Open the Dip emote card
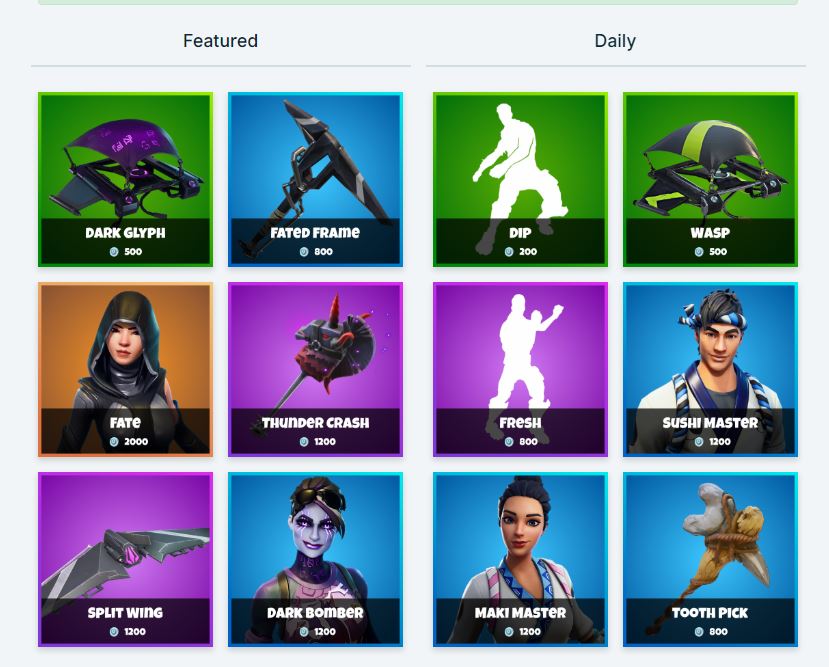829x667 pixels. coord(520,180)
